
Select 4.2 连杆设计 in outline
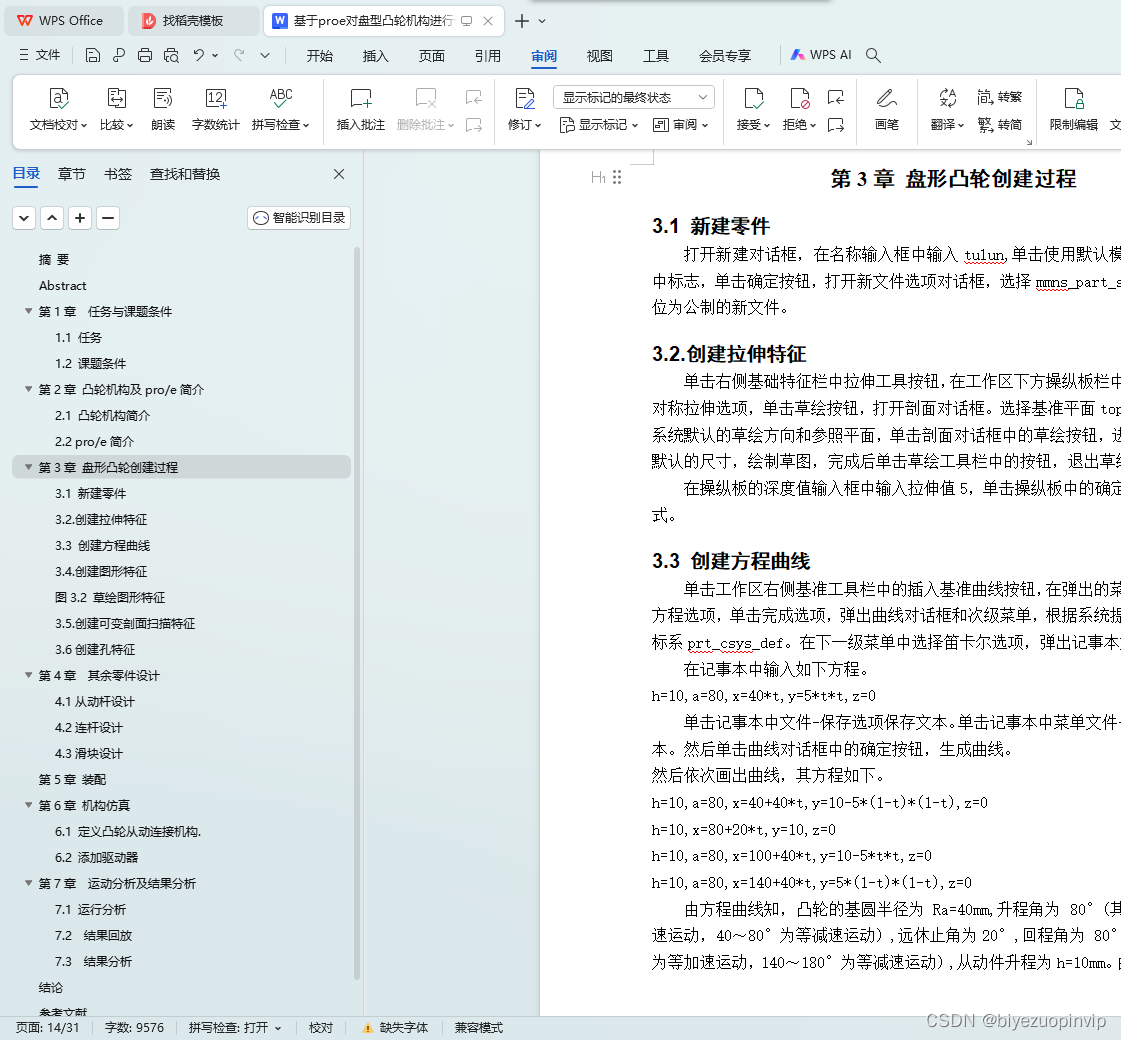pyautogui.click(x=89, y=728)
